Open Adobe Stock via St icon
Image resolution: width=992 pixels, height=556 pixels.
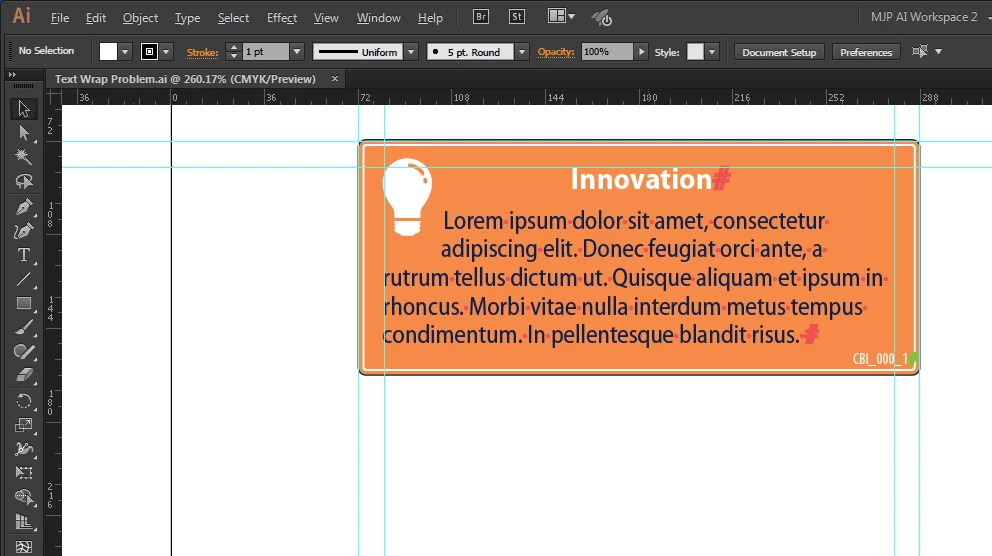[x=517, y=17]
